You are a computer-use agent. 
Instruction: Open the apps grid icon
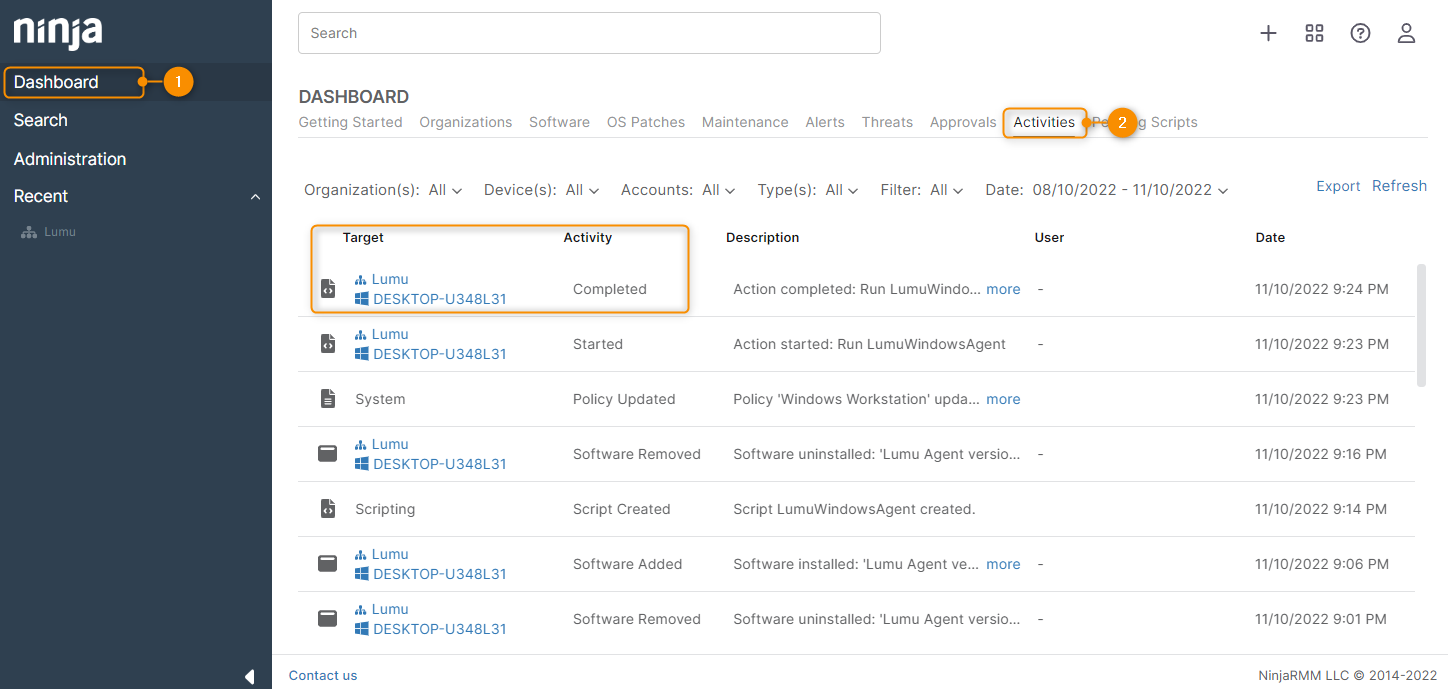tap(1314, 33)
